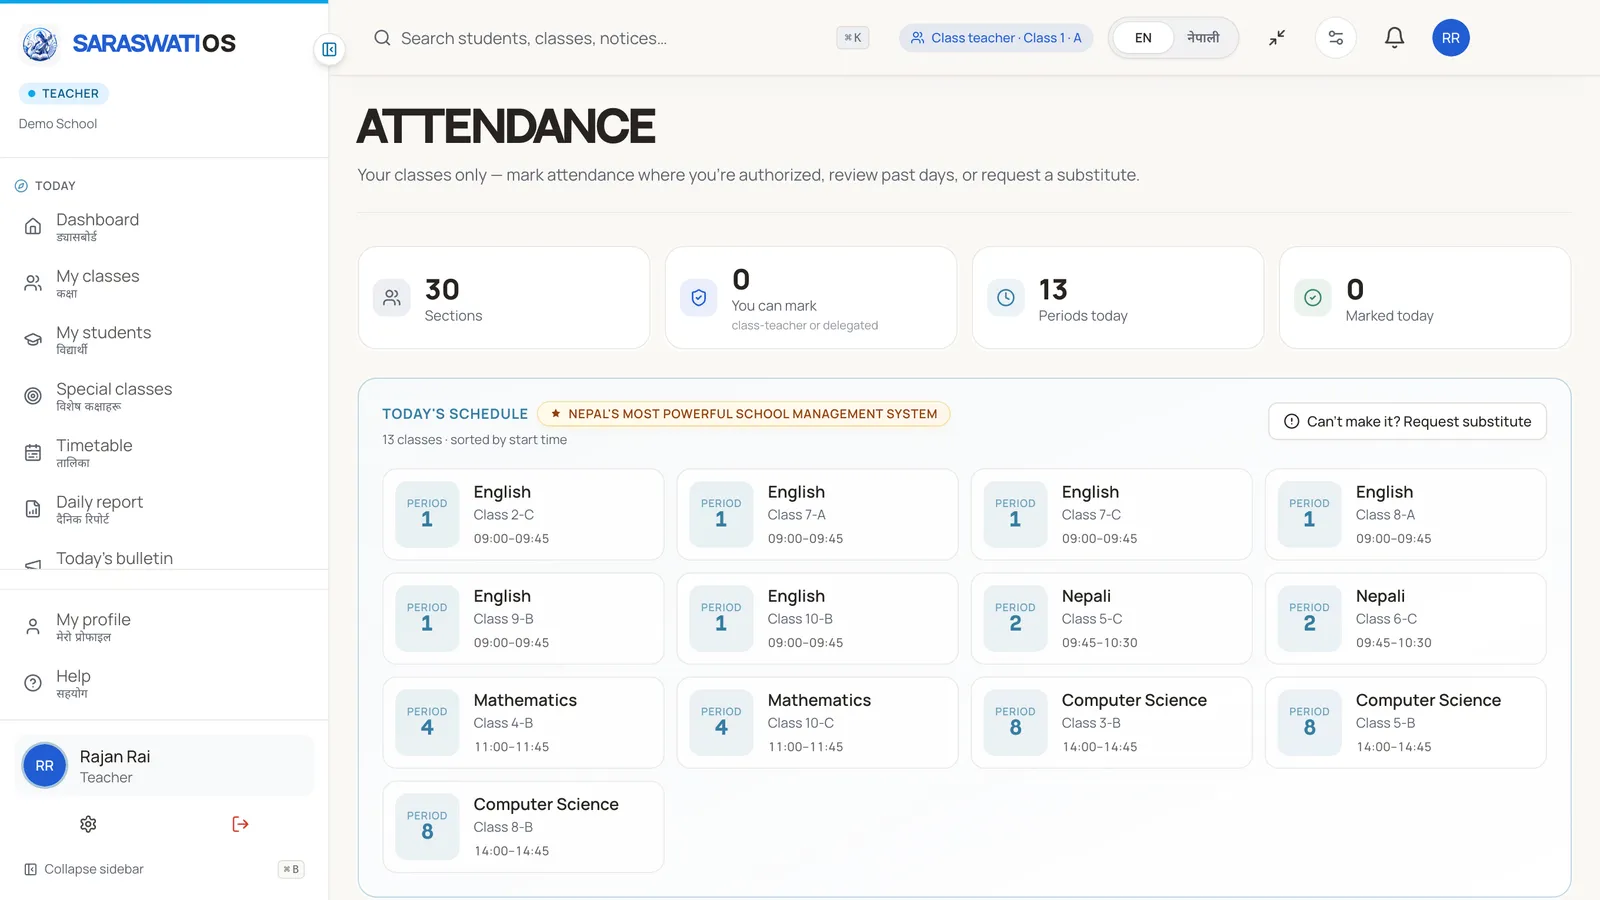Open the Help page

164,683
